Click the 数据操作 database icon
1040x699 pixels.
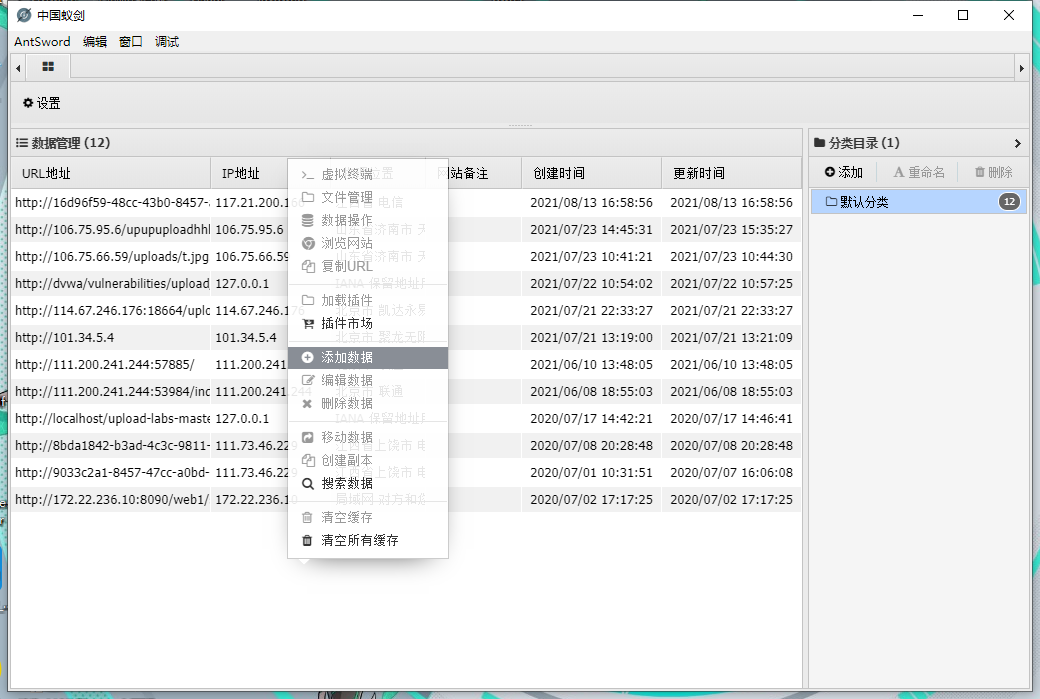(x=307, y=220)
